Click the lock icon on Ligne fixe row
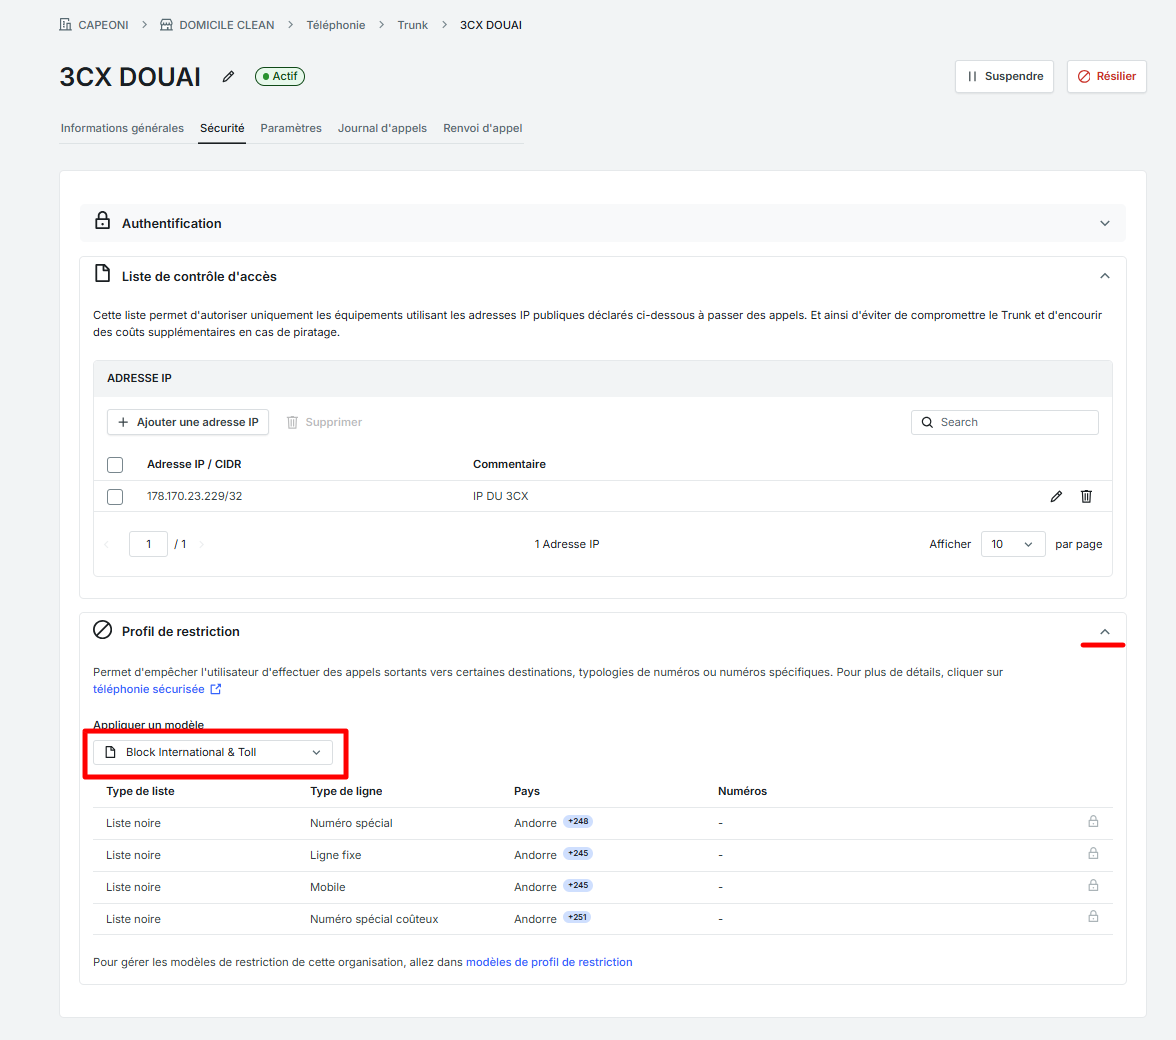 click(x=1094, y=853)
